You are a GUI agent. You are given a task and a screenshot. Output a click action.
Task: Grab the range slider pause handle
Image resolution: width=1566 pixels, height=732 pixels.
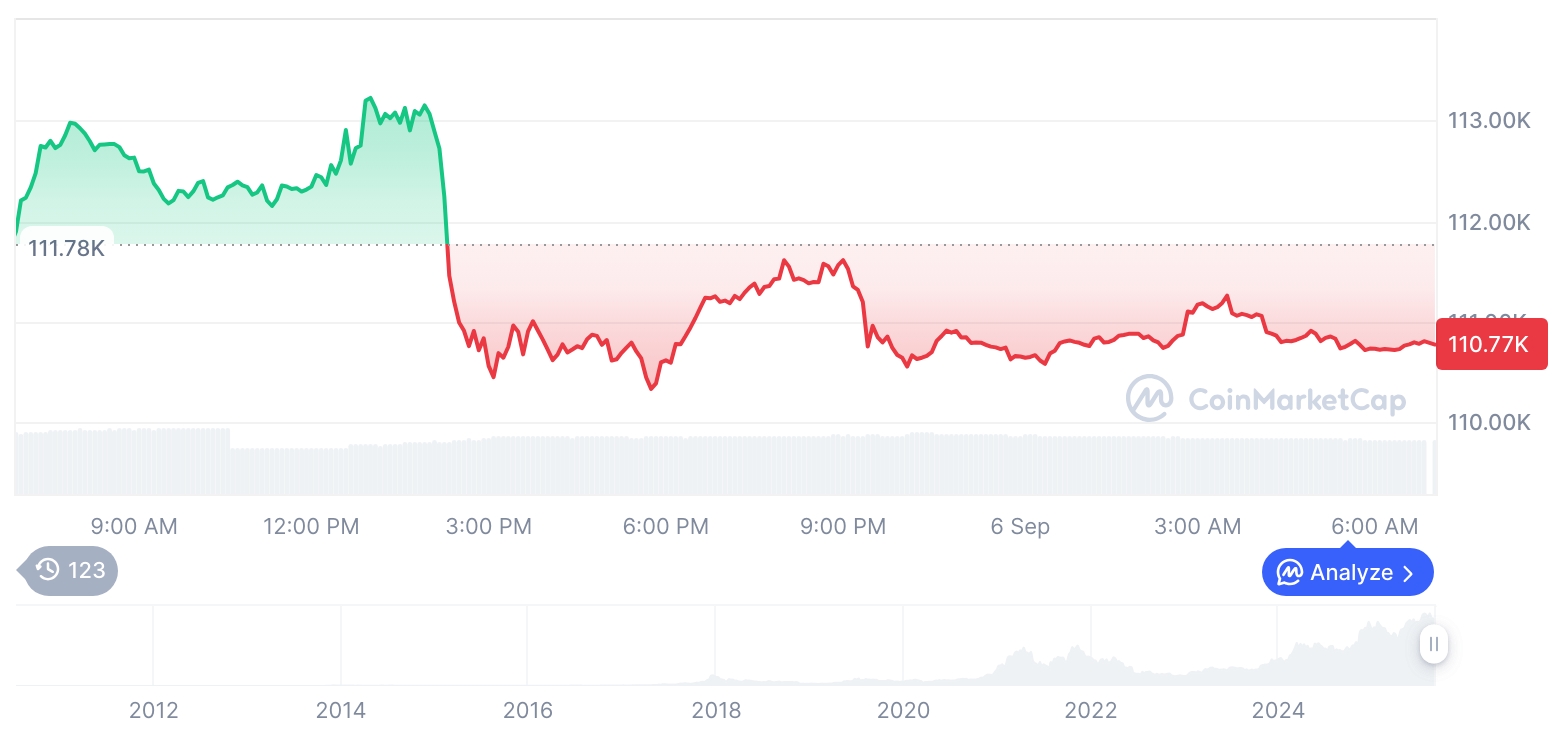coord(1433,644)
